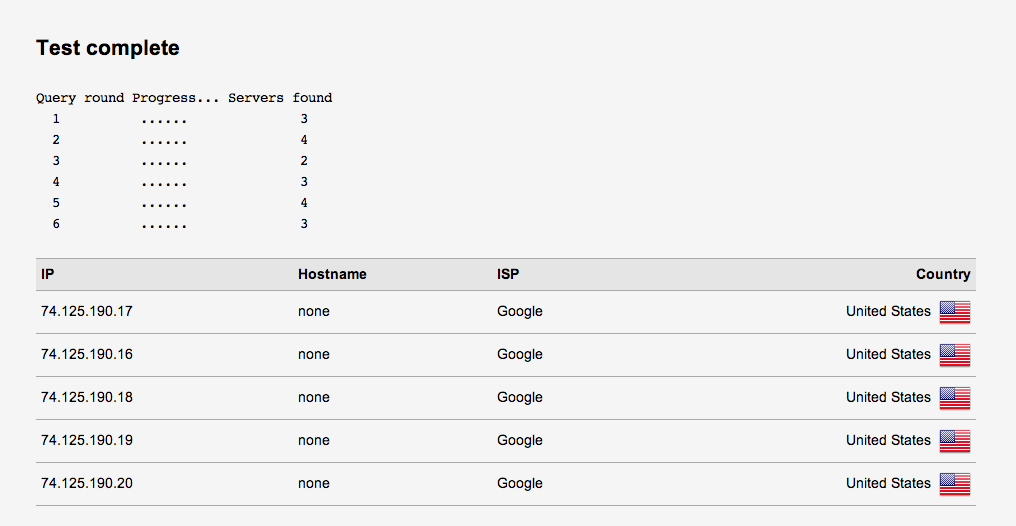Click the Servers found log header

280,98
